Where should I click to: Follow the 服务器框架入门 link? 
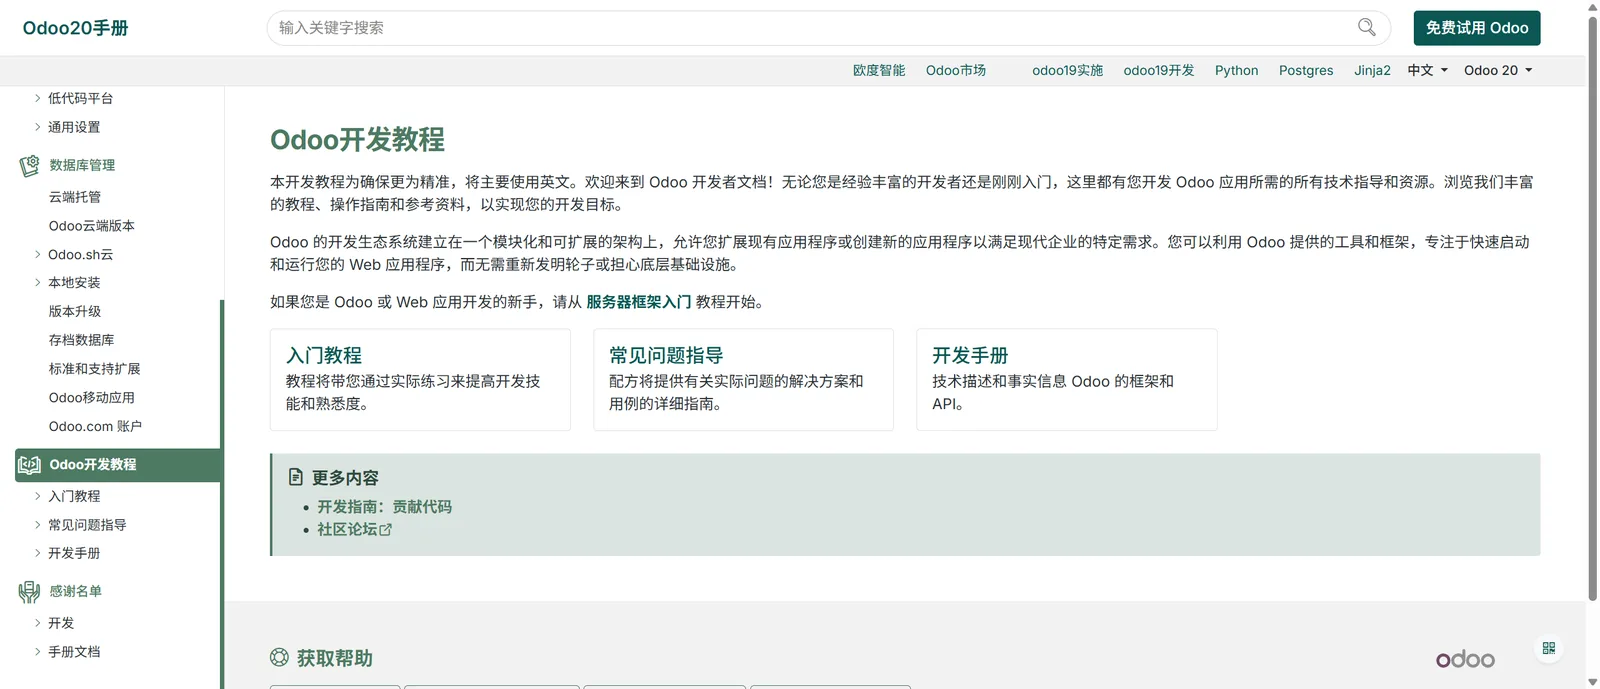click(x=639, y=302)
